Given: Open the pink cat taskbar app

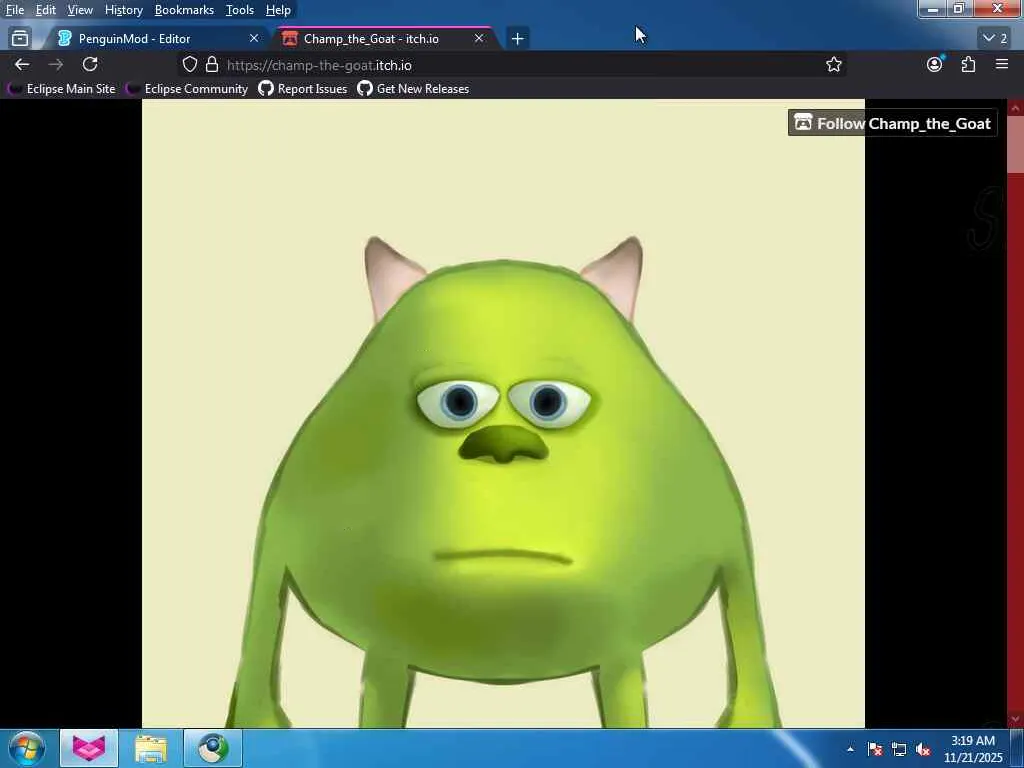Looking at the screenshot, I should point(89,748).
